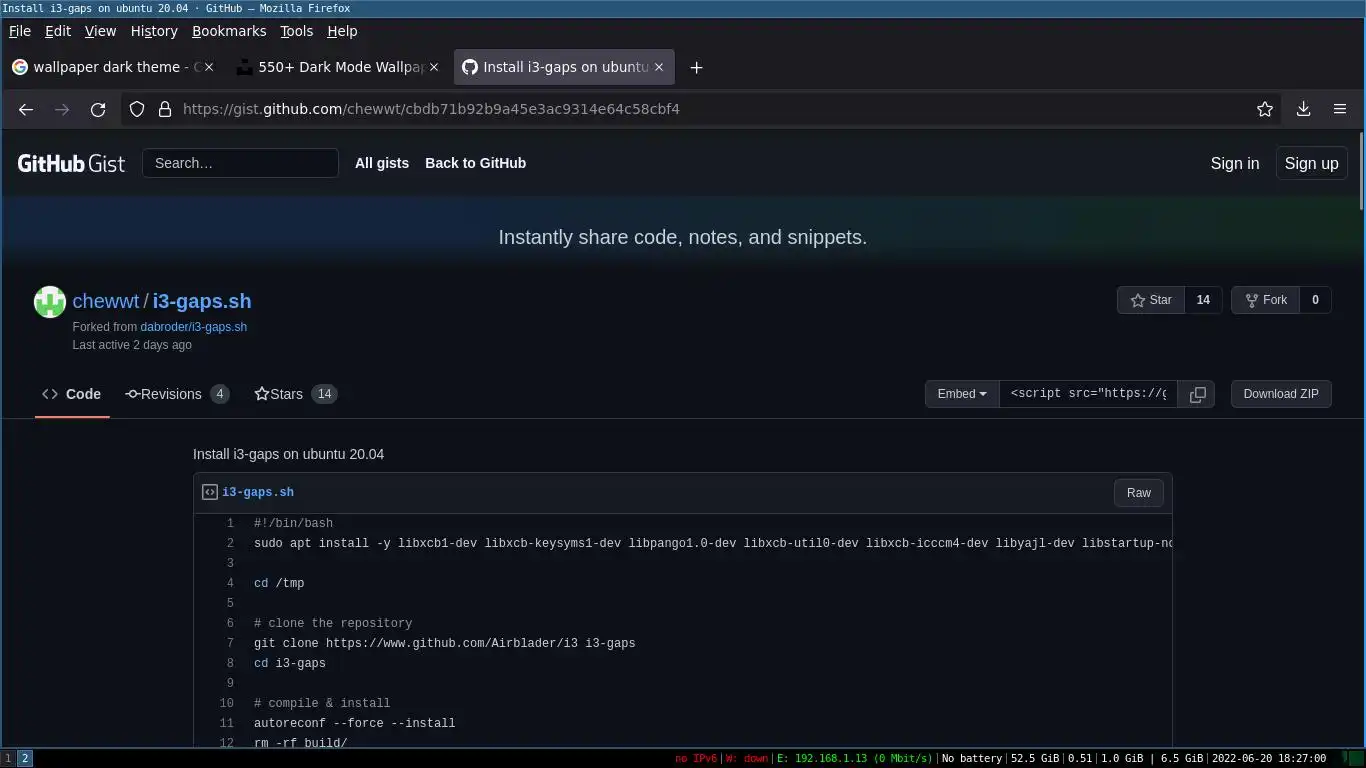Click the padlock site security icon
Viewport: 1366px width, 768px height.
tap(164, 109)
